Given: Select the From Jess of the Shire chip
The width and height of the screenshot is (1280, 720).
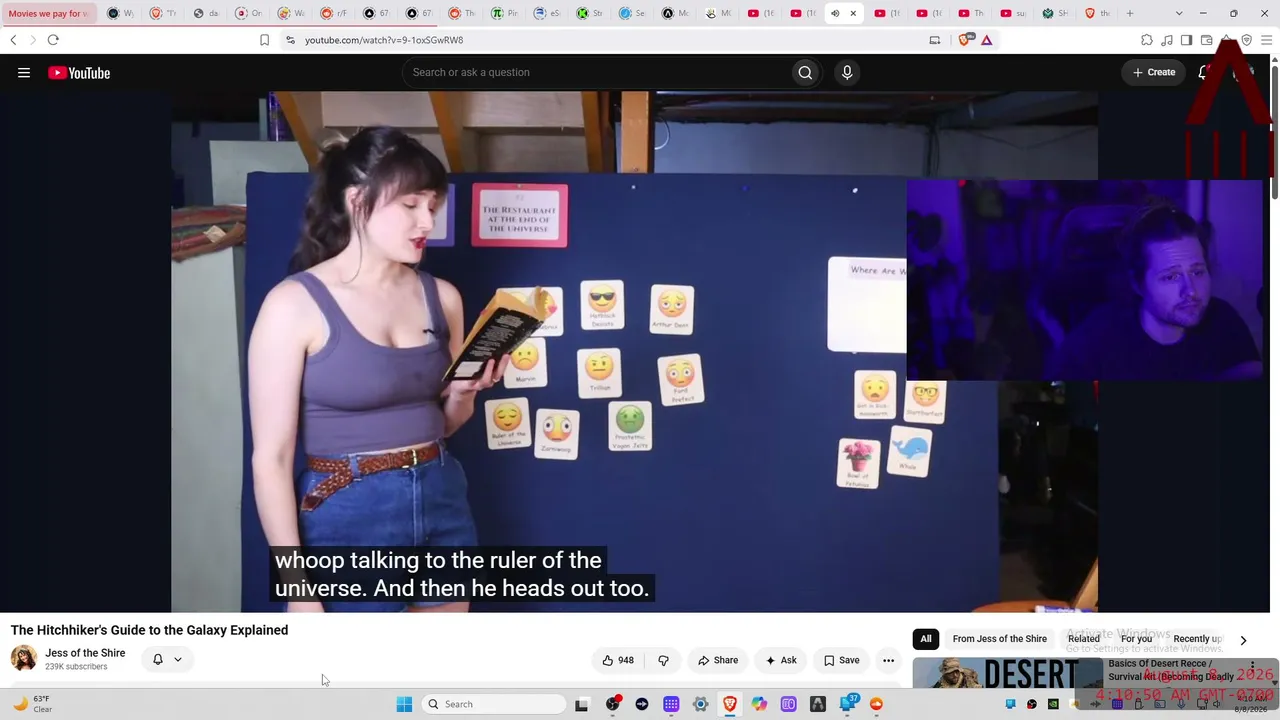Looking at the screenshot, I should [x=1000, y=639].
